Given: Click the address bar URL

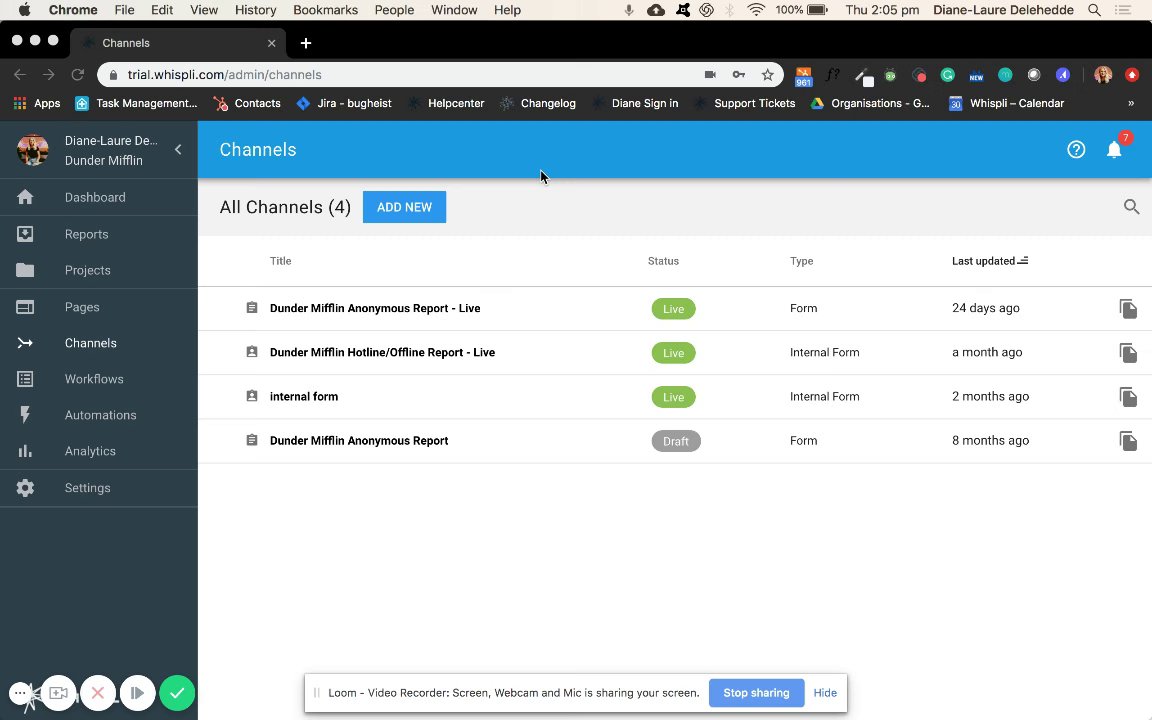Looking at the screenshot, I should point(224,74).
